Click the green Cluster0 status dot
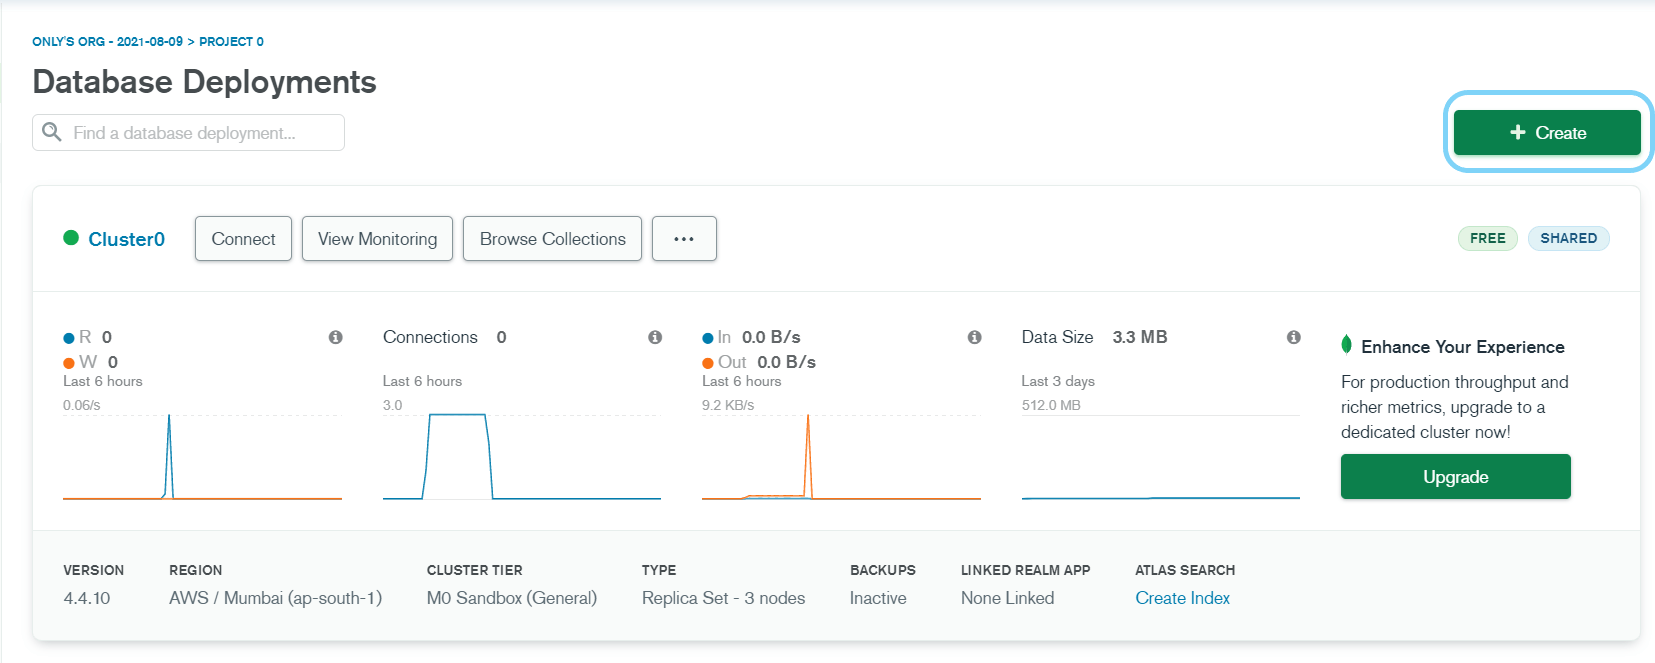 click(x=71, y=238)
